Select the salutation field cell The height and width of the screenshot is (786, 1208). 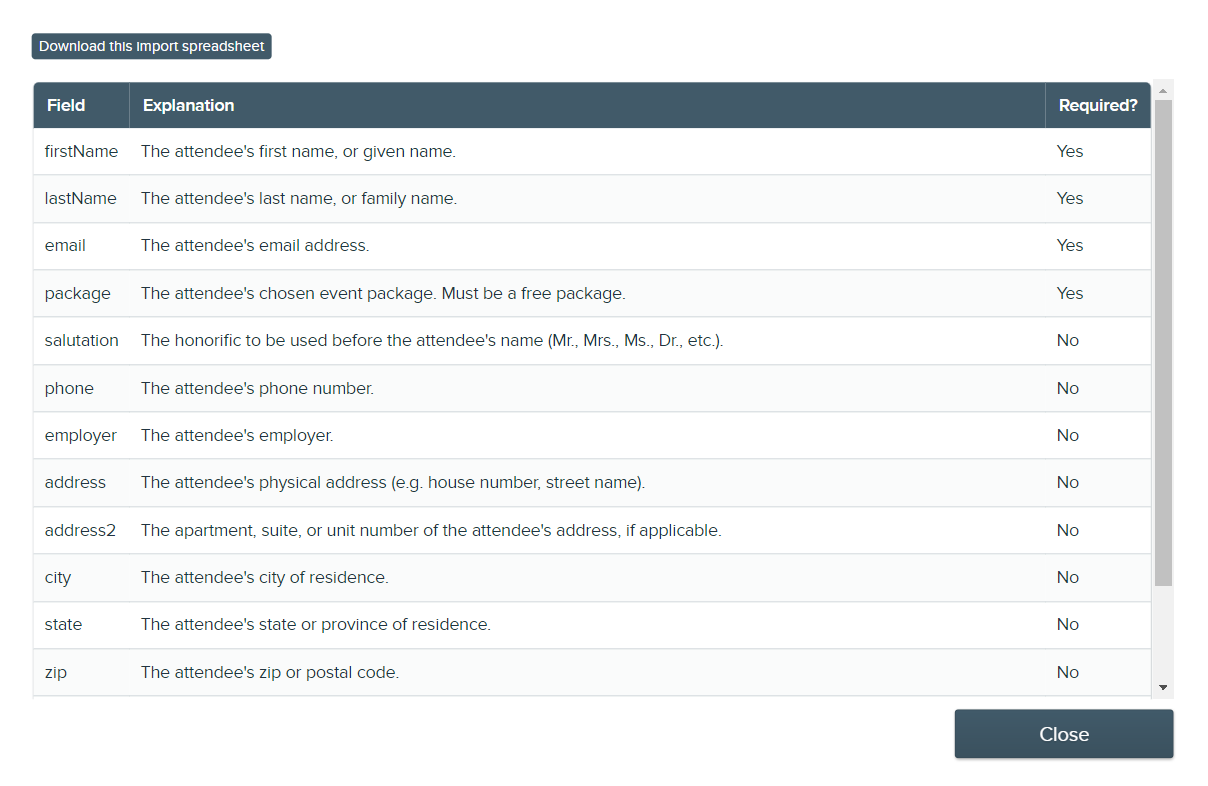point(81,341)
